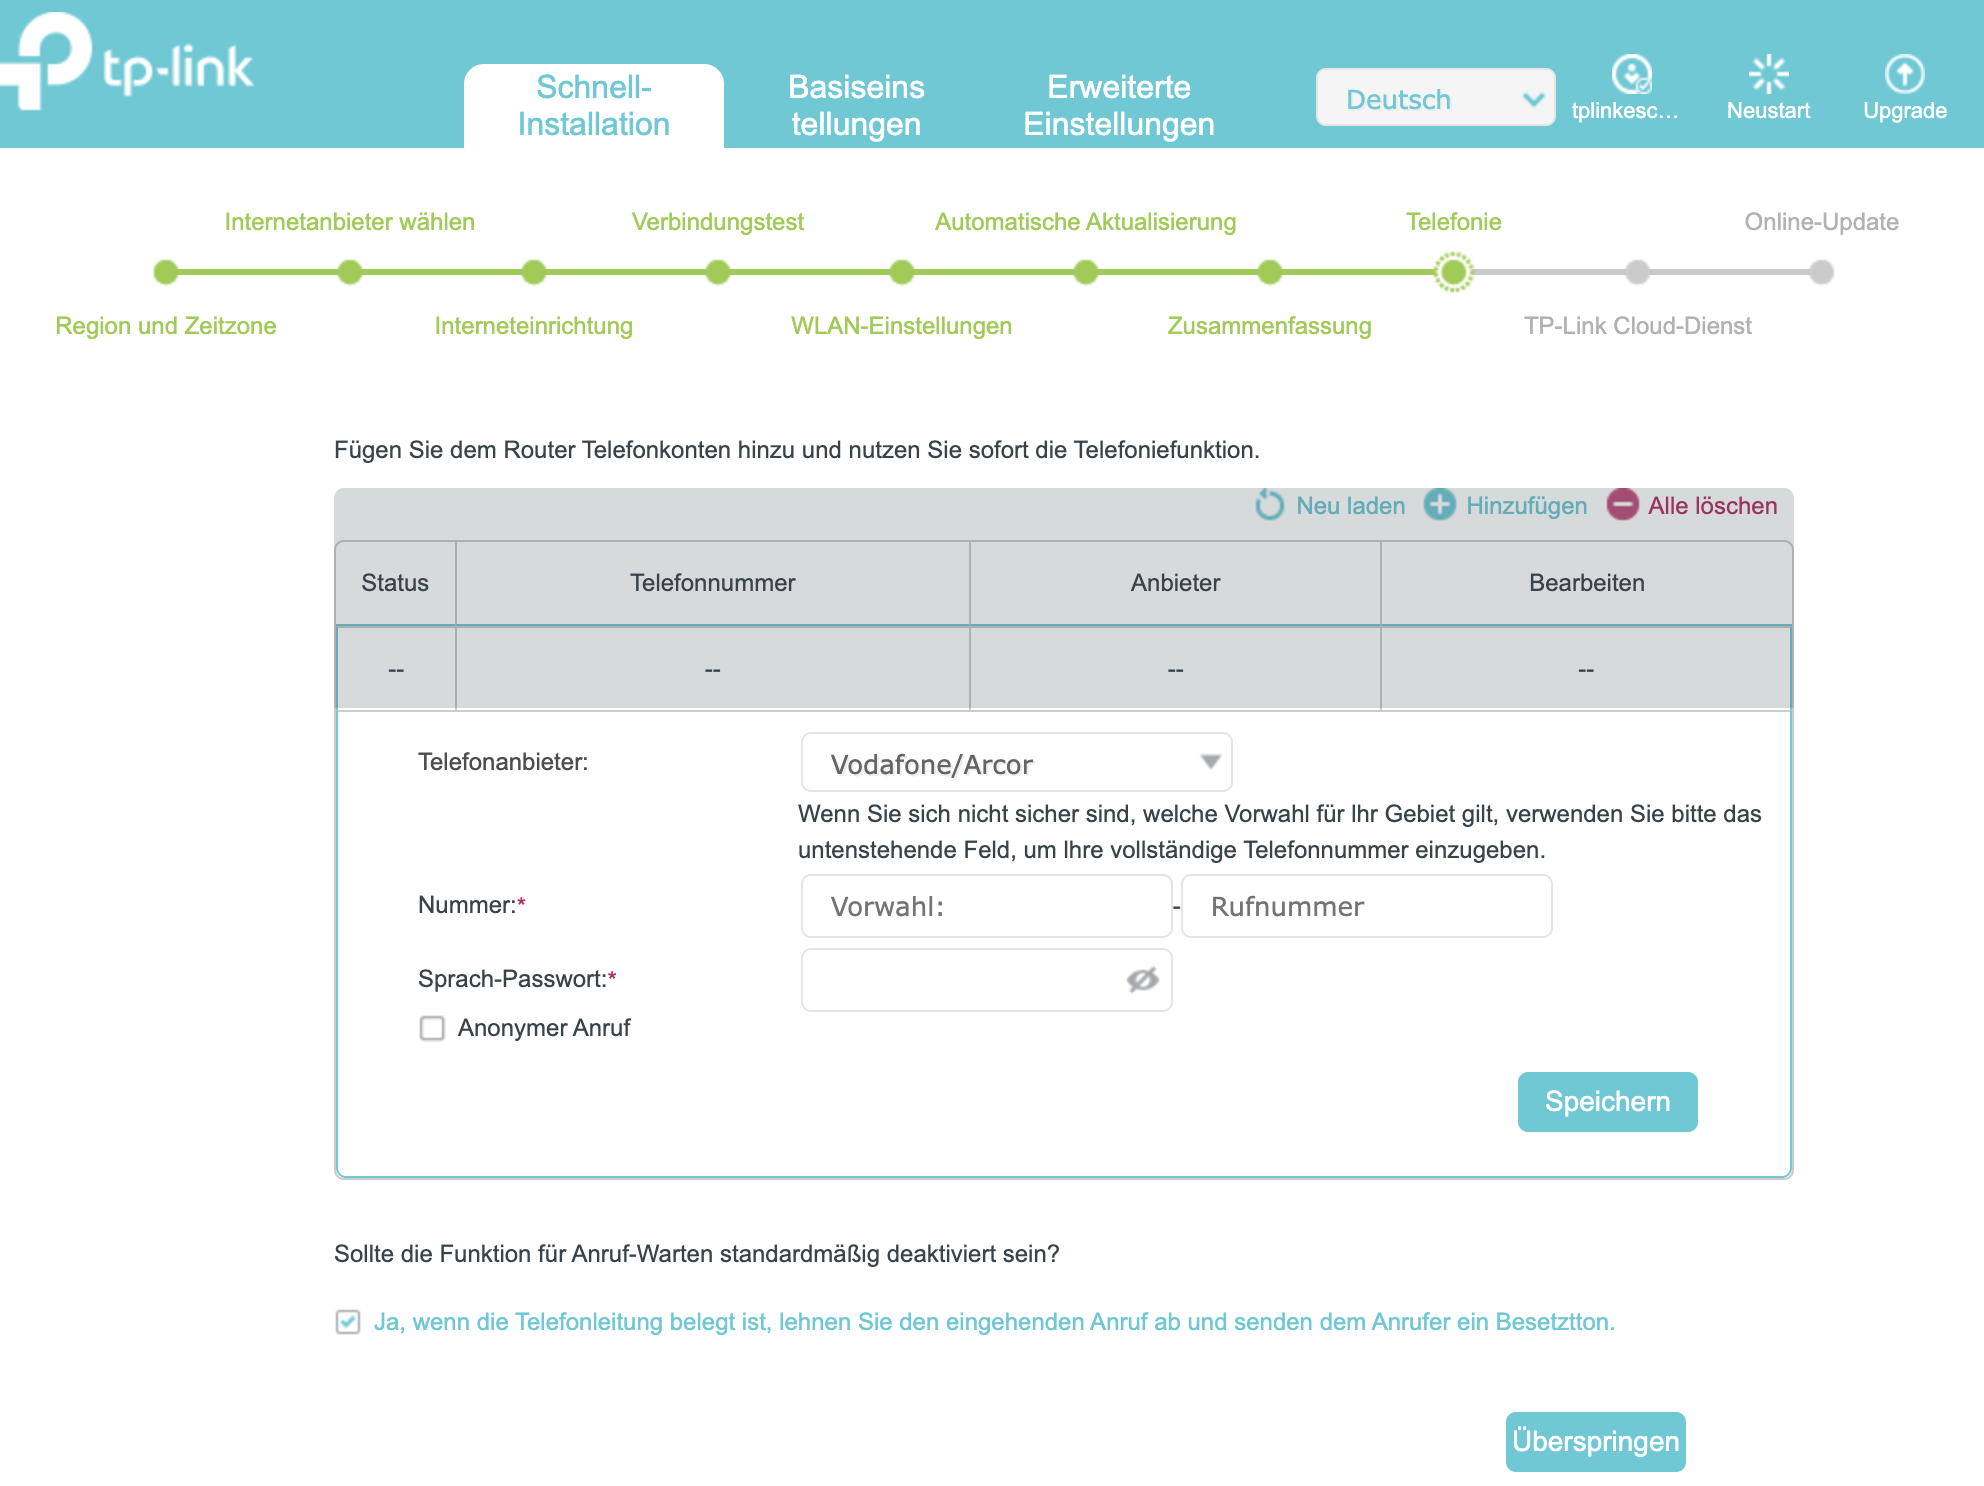Uncheck the Besetztton call-waiting checkbox
This screenshot has width=1984, height=1486.
point(348,1322)
